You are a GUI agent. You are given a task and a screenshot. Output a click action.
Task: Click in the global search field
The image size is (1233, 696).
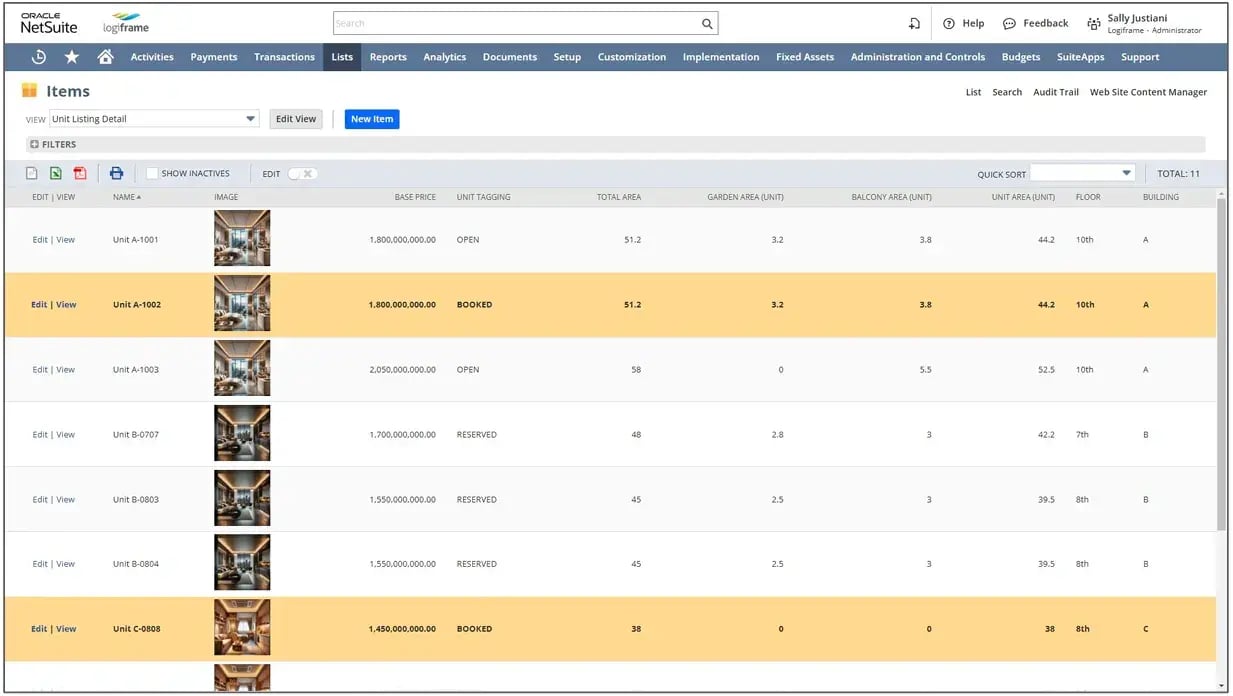(x=515, y=24)
